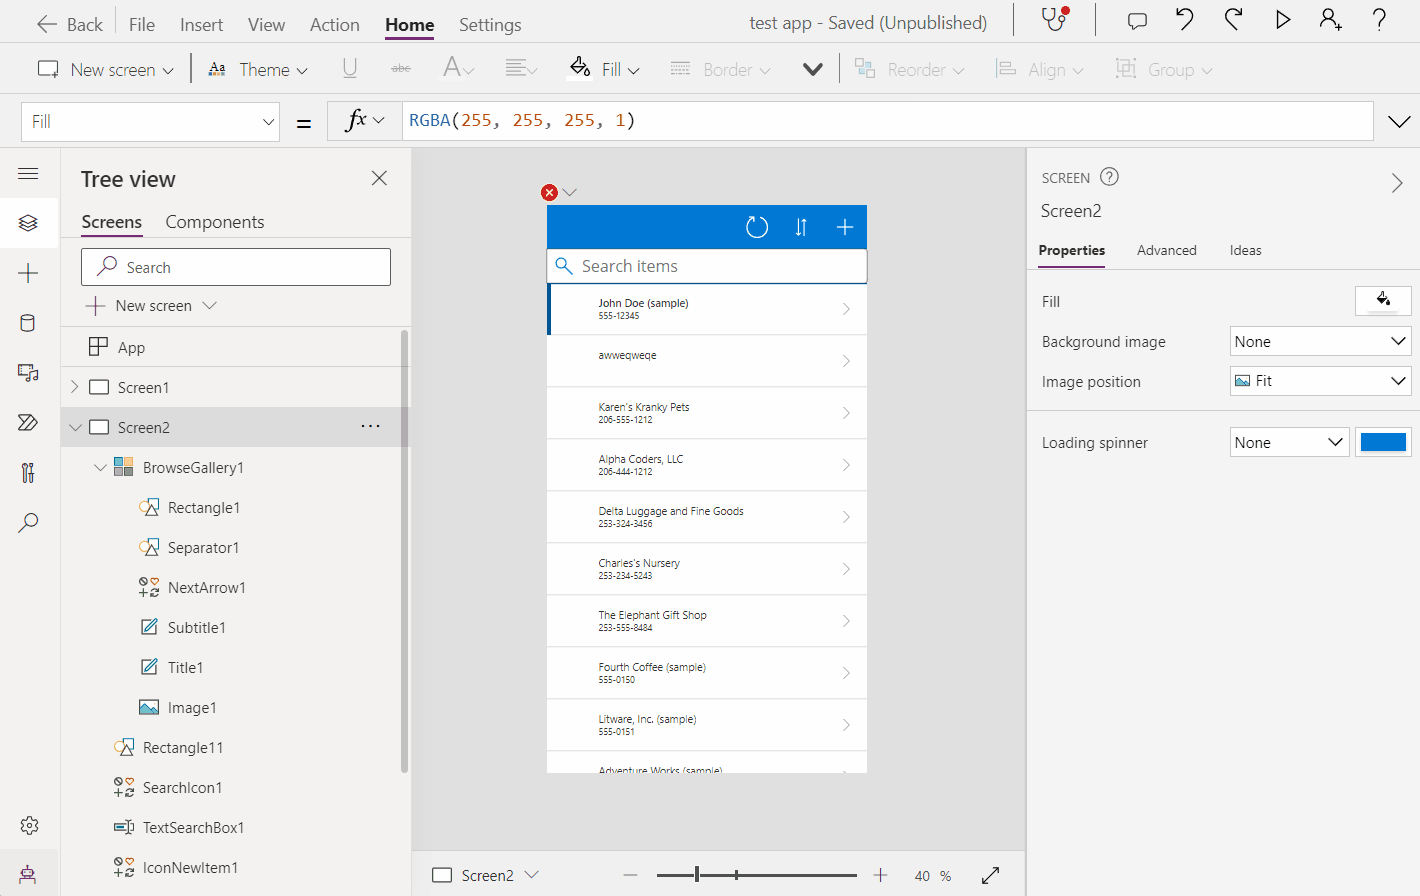Image resolution: width=1420 pixels, height=896 pixels.
Task: Open the Search pane on left rail
Action: [29, 522]
